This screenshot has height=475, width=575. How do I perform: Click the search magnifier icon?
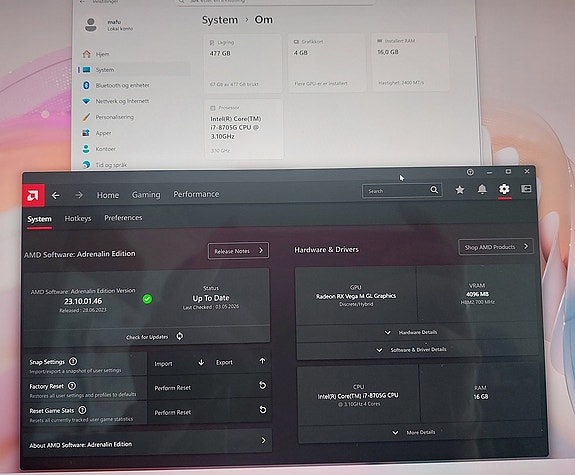[434, 190]
